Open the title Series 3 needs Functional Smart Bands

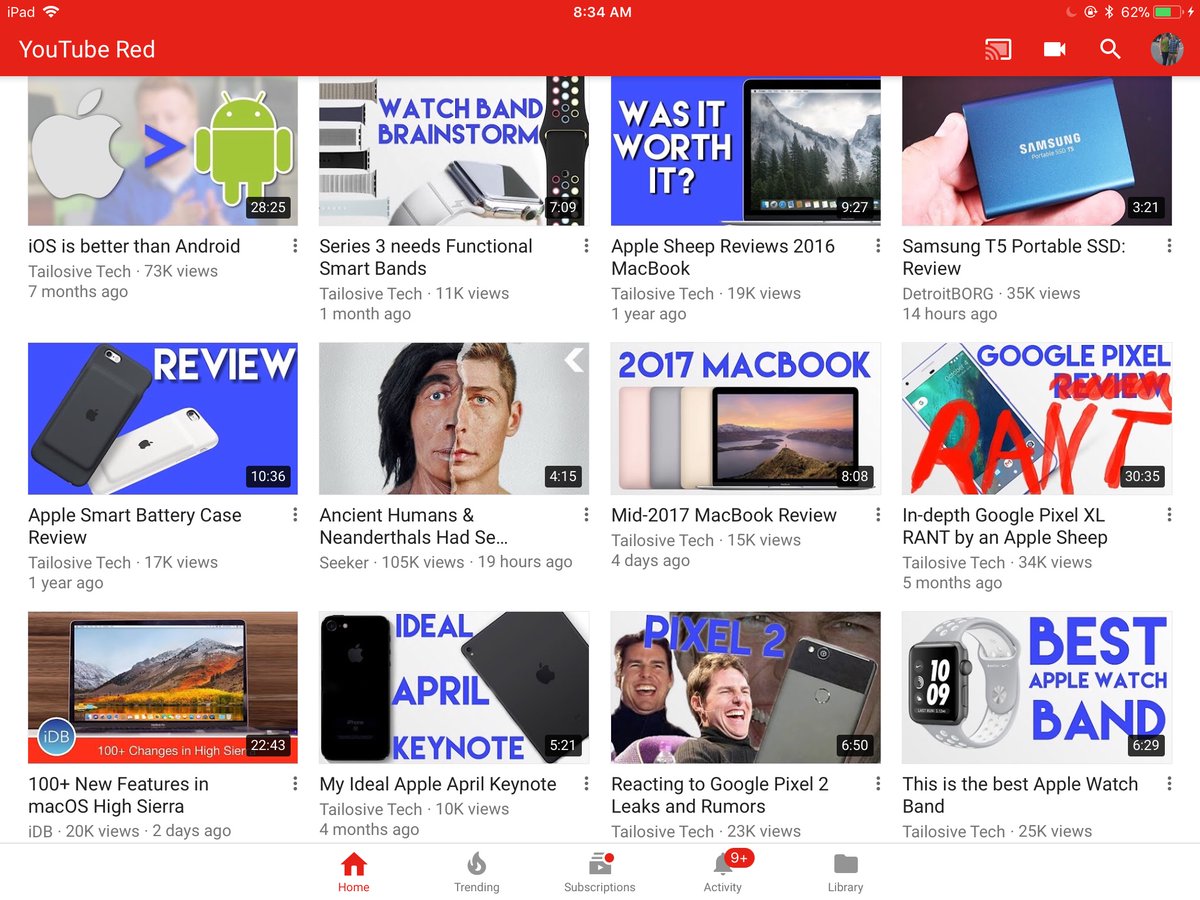pos(426,257)
